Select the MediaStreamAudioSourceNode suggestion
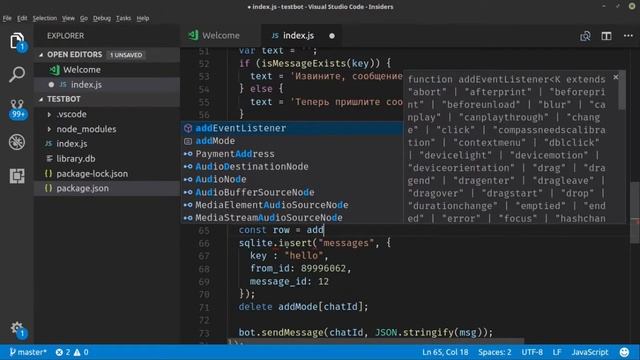 point(292,218)
